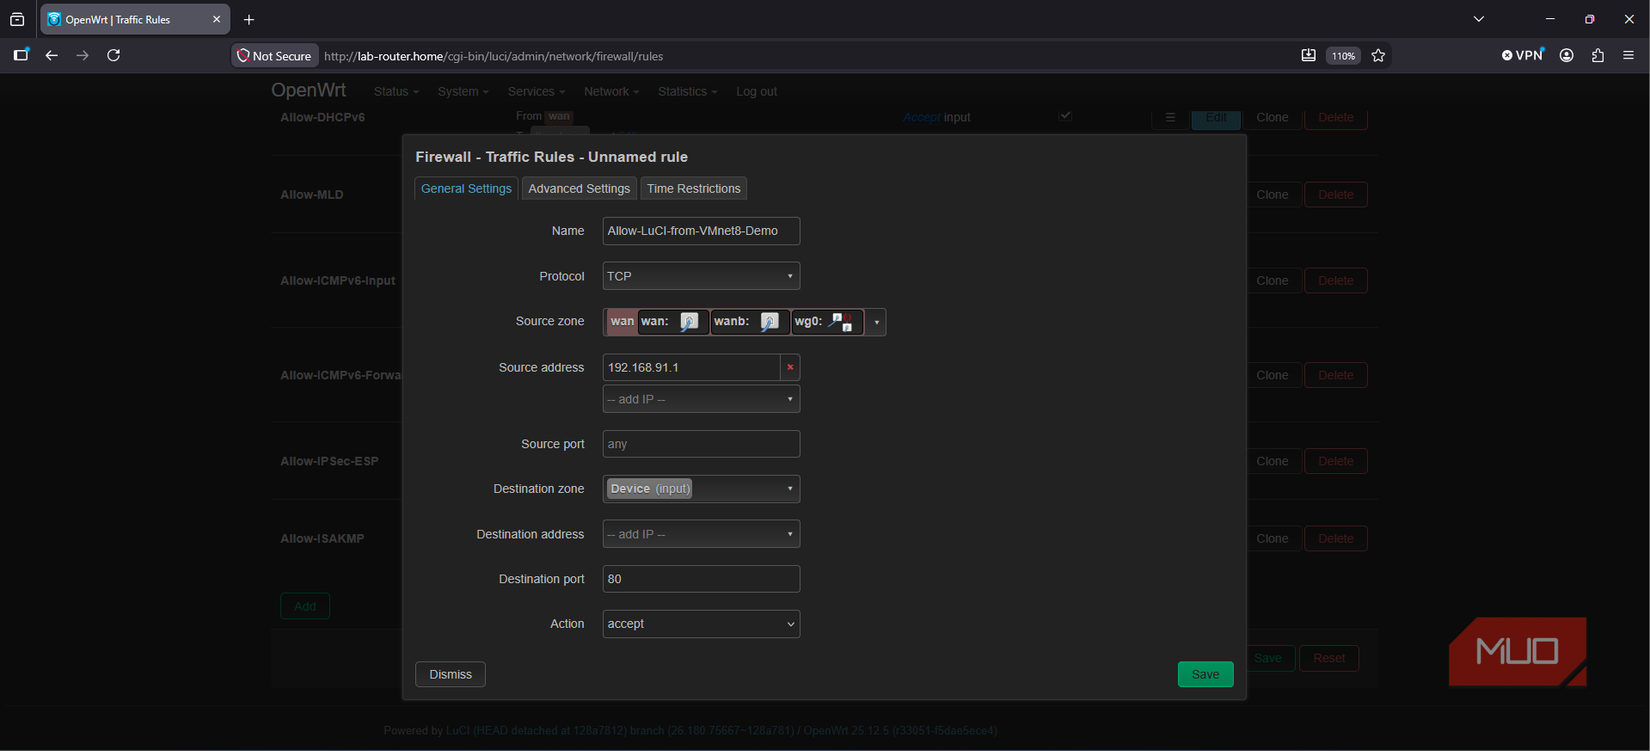1650x751 pixels.
Task: Click the wan zone label in Source zone
Action: (622, 322)
